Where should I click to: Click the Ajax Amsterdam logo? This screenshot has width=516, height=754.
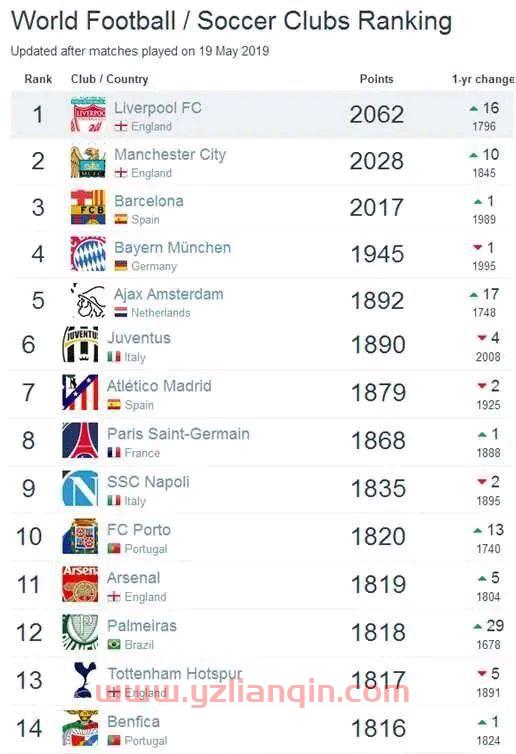[88, 300]
